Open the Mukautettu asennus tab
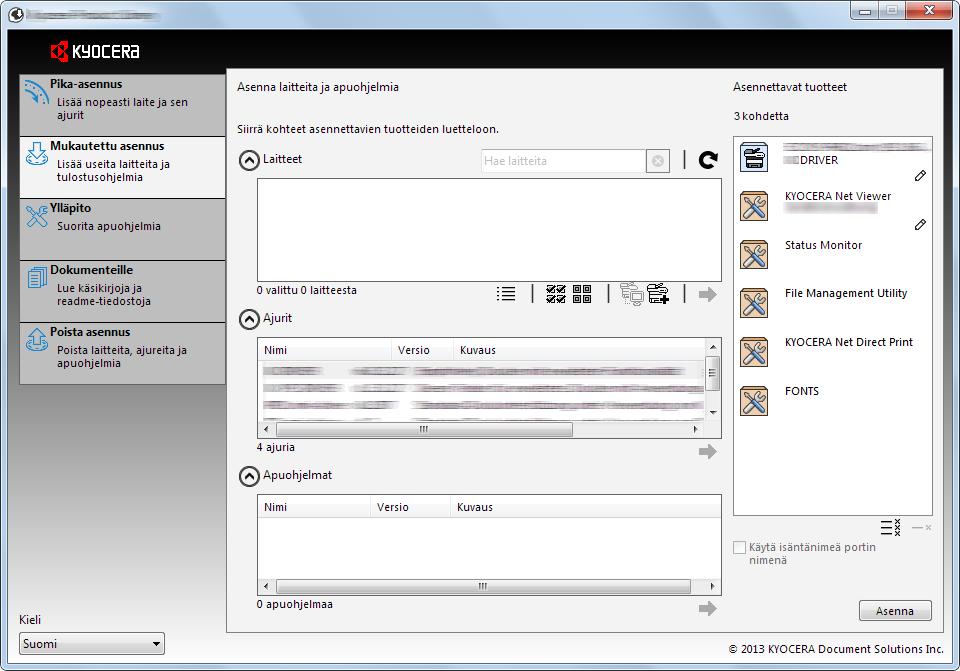 (122, 167)
